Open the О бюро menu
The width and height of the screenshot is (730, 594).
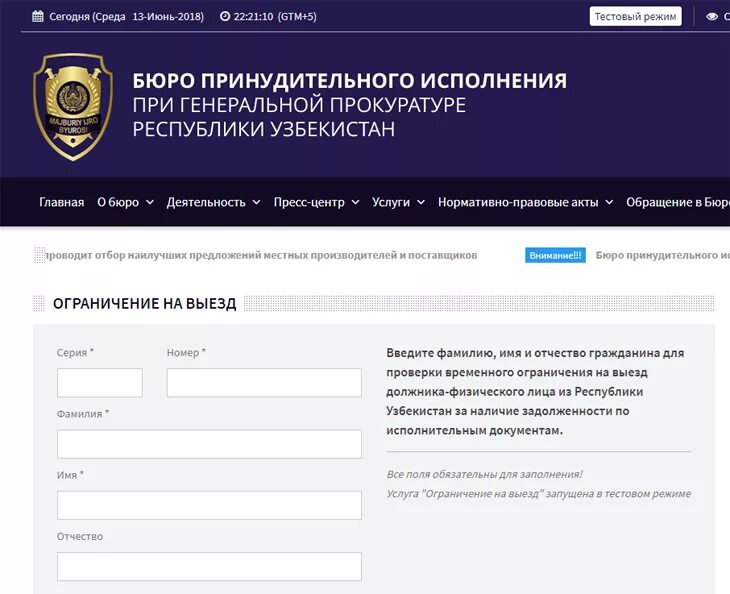(x=118, y=202)
